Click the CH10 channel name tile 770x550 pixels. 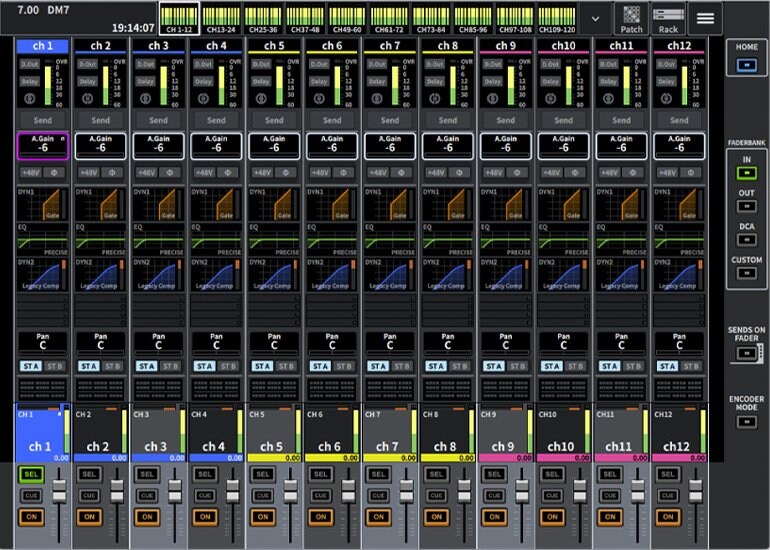click(x=564, y=432)
